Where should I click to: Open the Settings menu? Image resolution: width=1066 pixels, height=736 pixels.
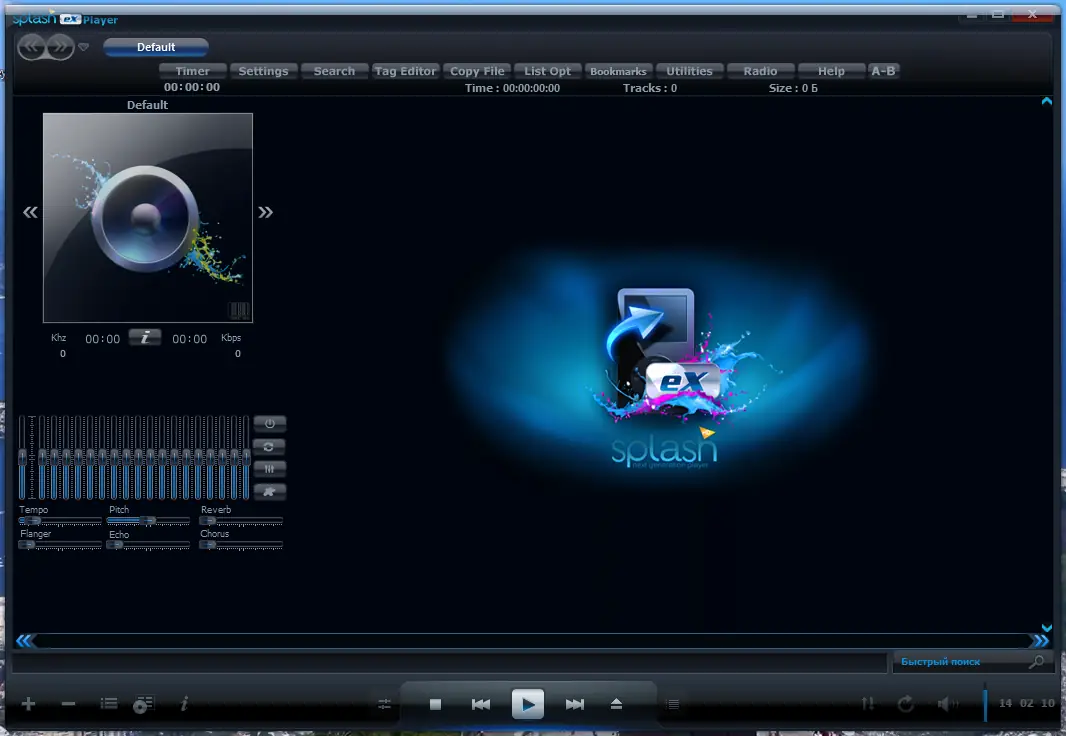pyautogui.click(x=263, y=71)
